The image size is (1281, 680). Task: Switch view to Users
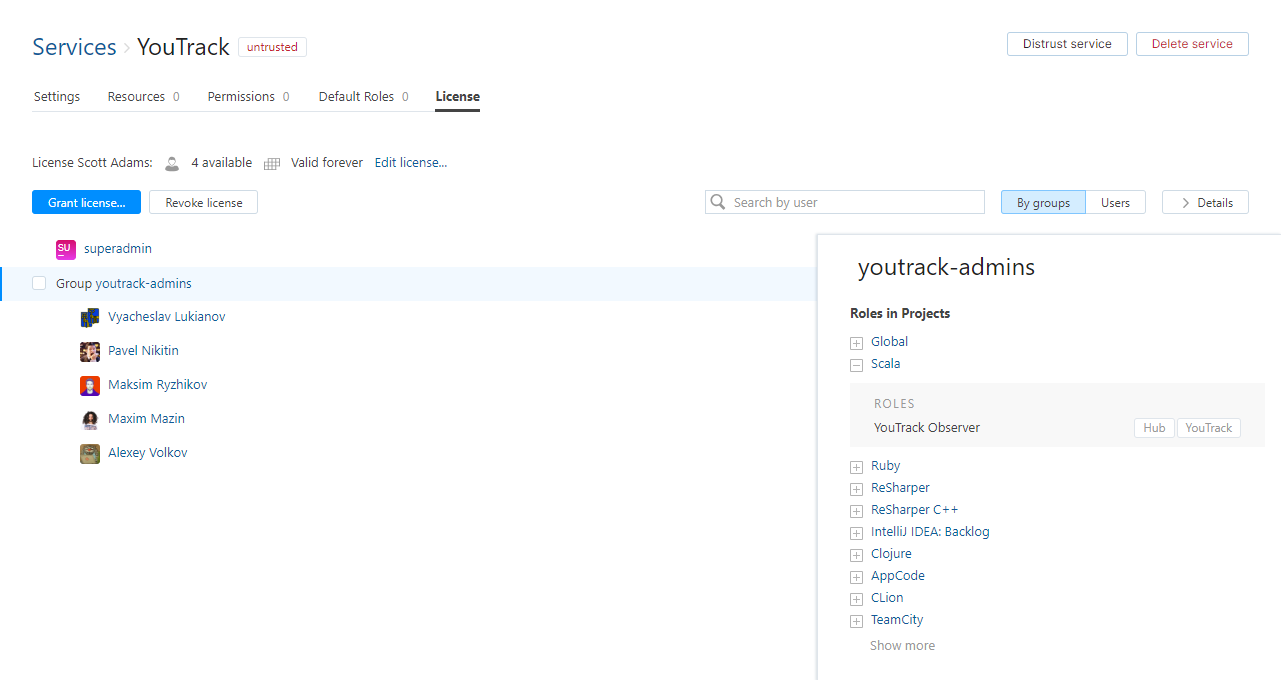click(1115, 202)
